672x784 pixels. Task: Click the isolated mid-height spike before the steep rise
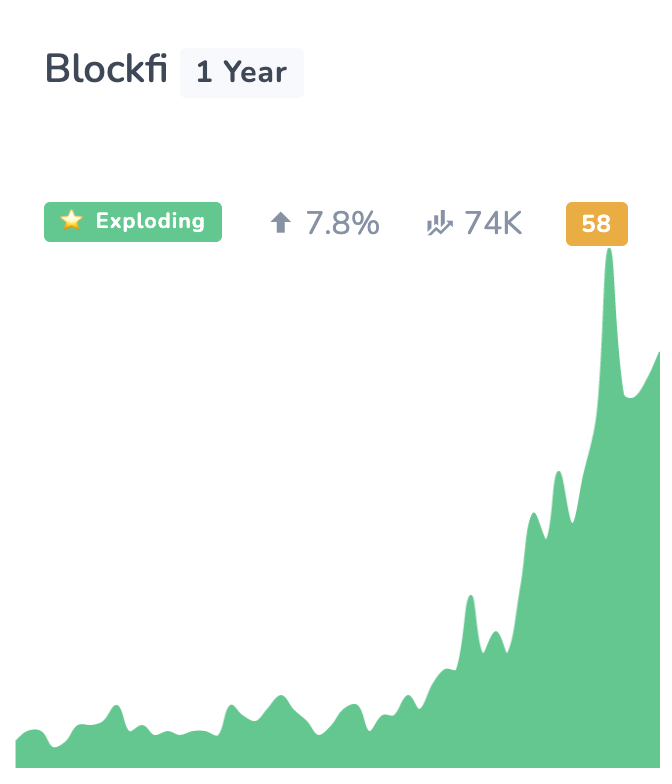pos(470,597)
